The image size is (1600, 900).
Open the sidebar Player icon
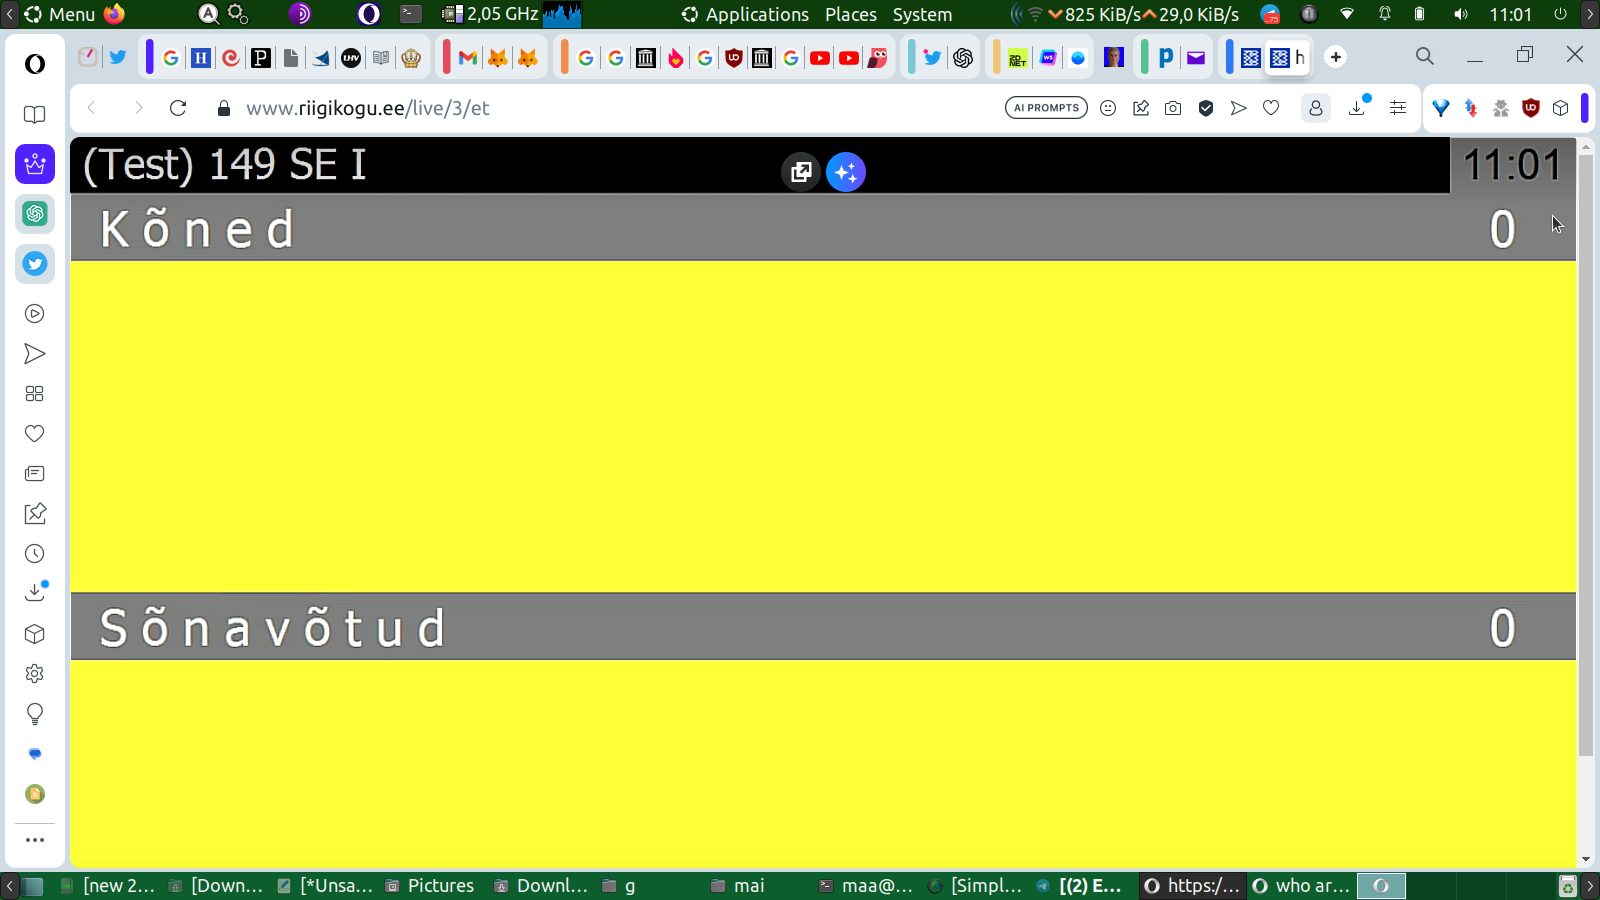pyautogui.click(x=35, y=314)
